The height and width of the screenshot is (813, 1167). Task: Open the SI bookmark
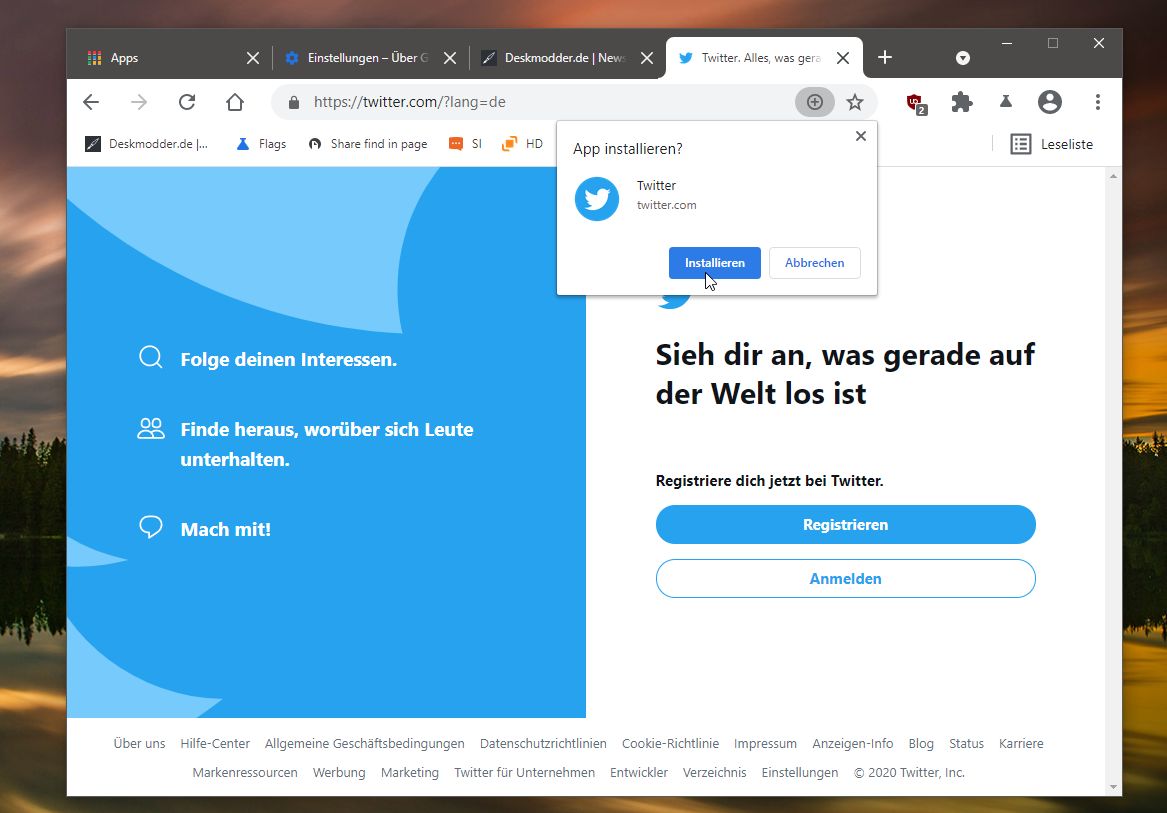[466, 144]
